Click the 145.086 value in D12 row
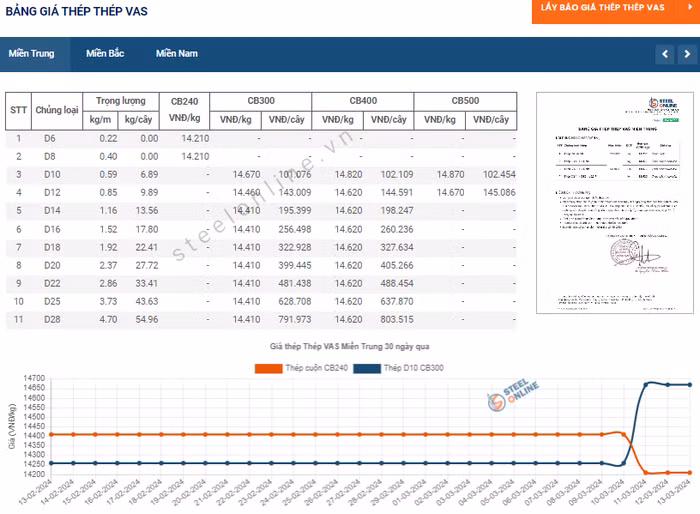 click(499, 192)
